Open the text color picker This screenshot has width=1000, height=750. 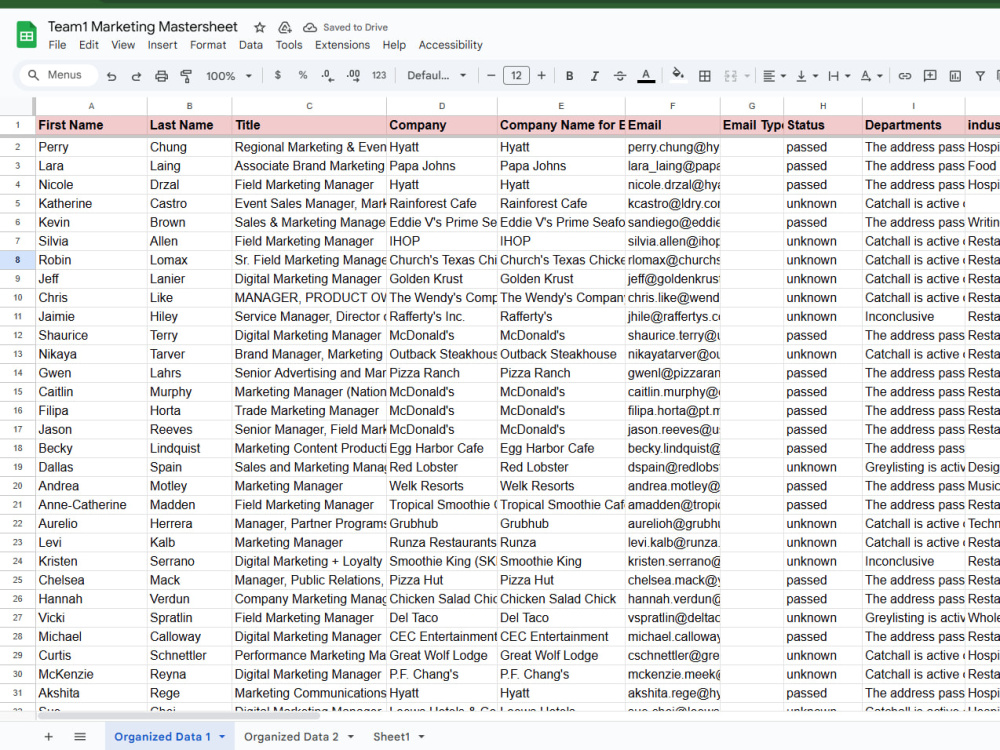pyautogui.click(x=646, y=76)
